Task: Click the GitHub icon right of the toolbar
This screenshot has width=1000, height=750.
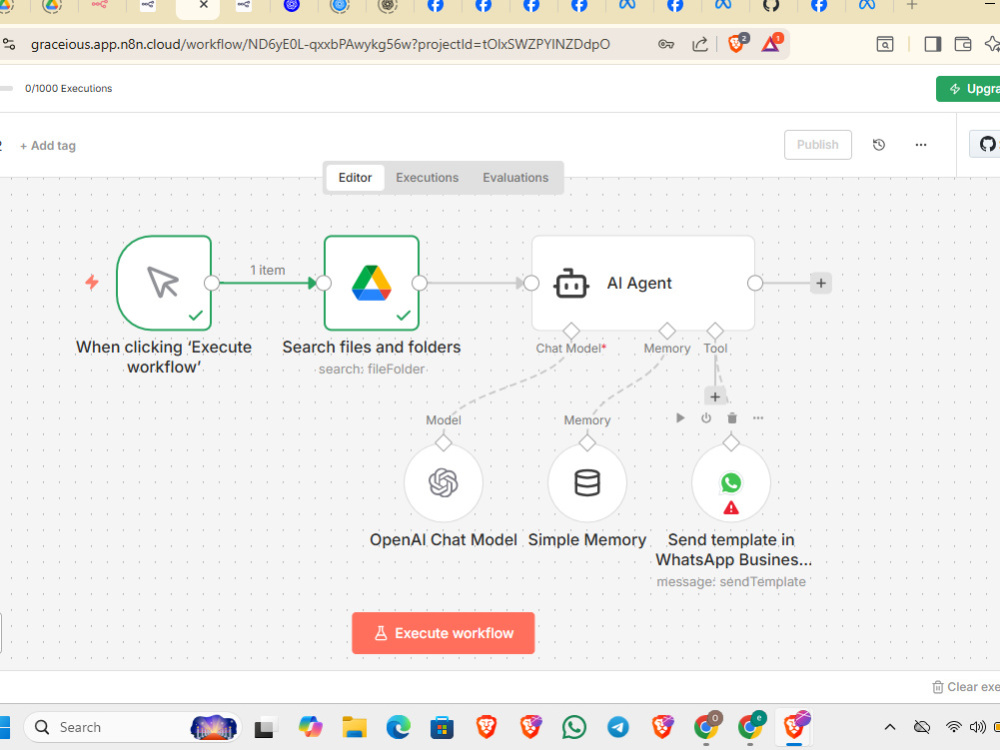Action: click(x=987, y=145)
